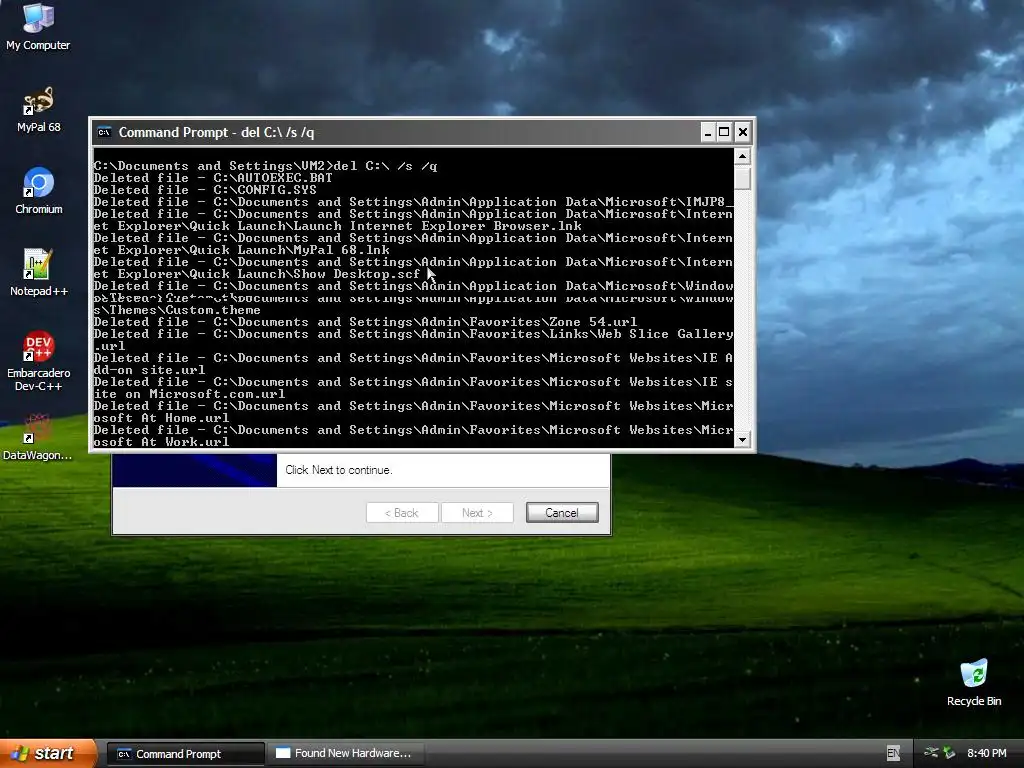Open the Start menu
Screen dimensions: 1024x768
click(48, 753)
